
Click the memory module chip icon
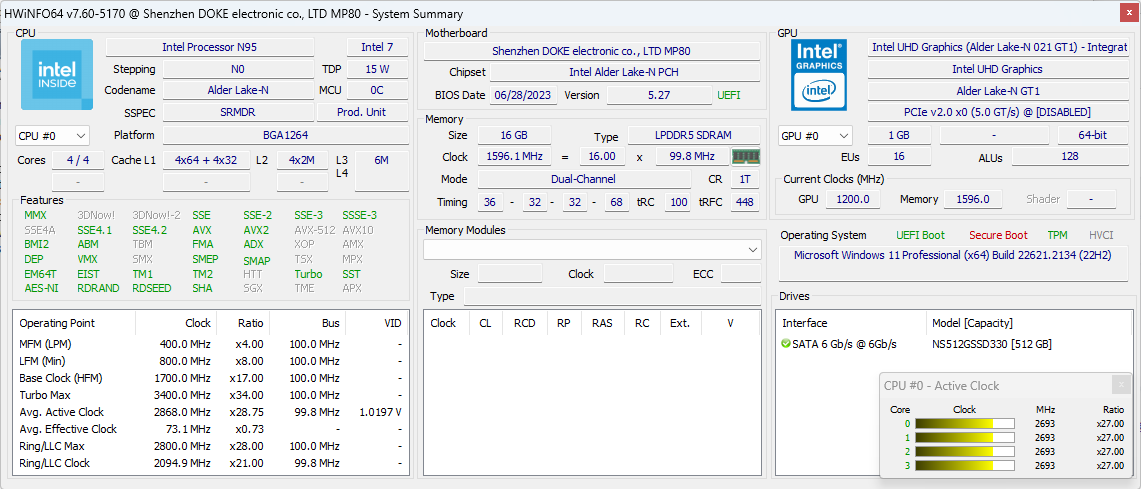(745, 156)
